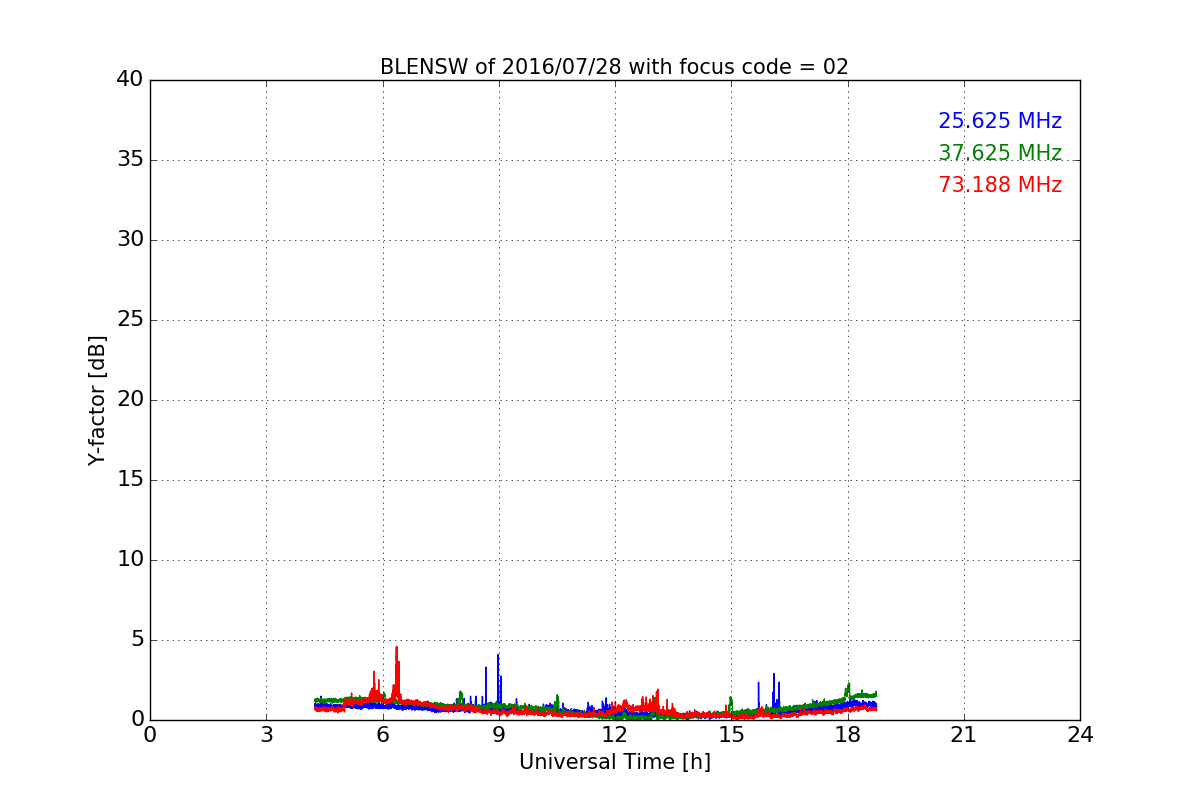Click the x-axis tick label 24
1200x800 pixels.
pyautogui.click(x=1080, y=735)
